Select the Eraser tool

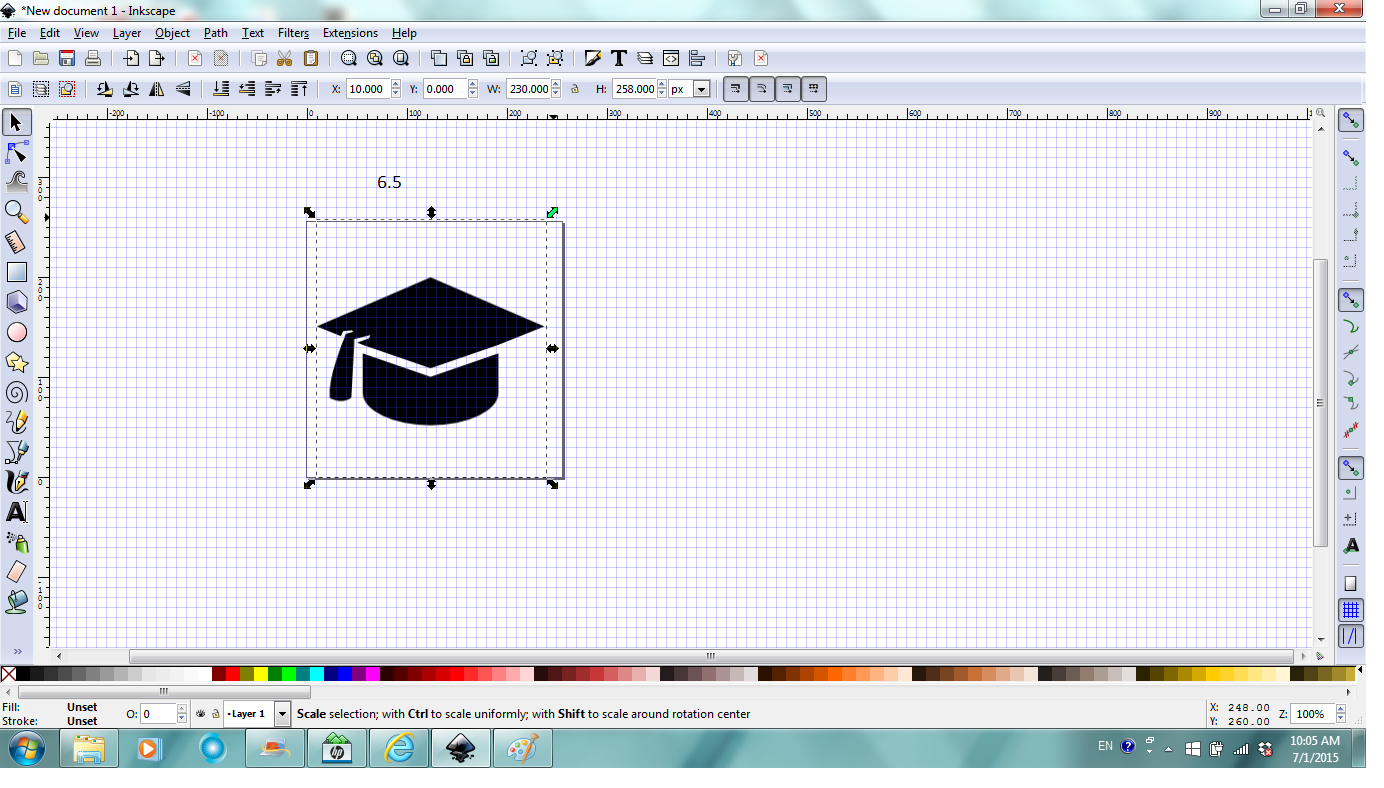17,572
